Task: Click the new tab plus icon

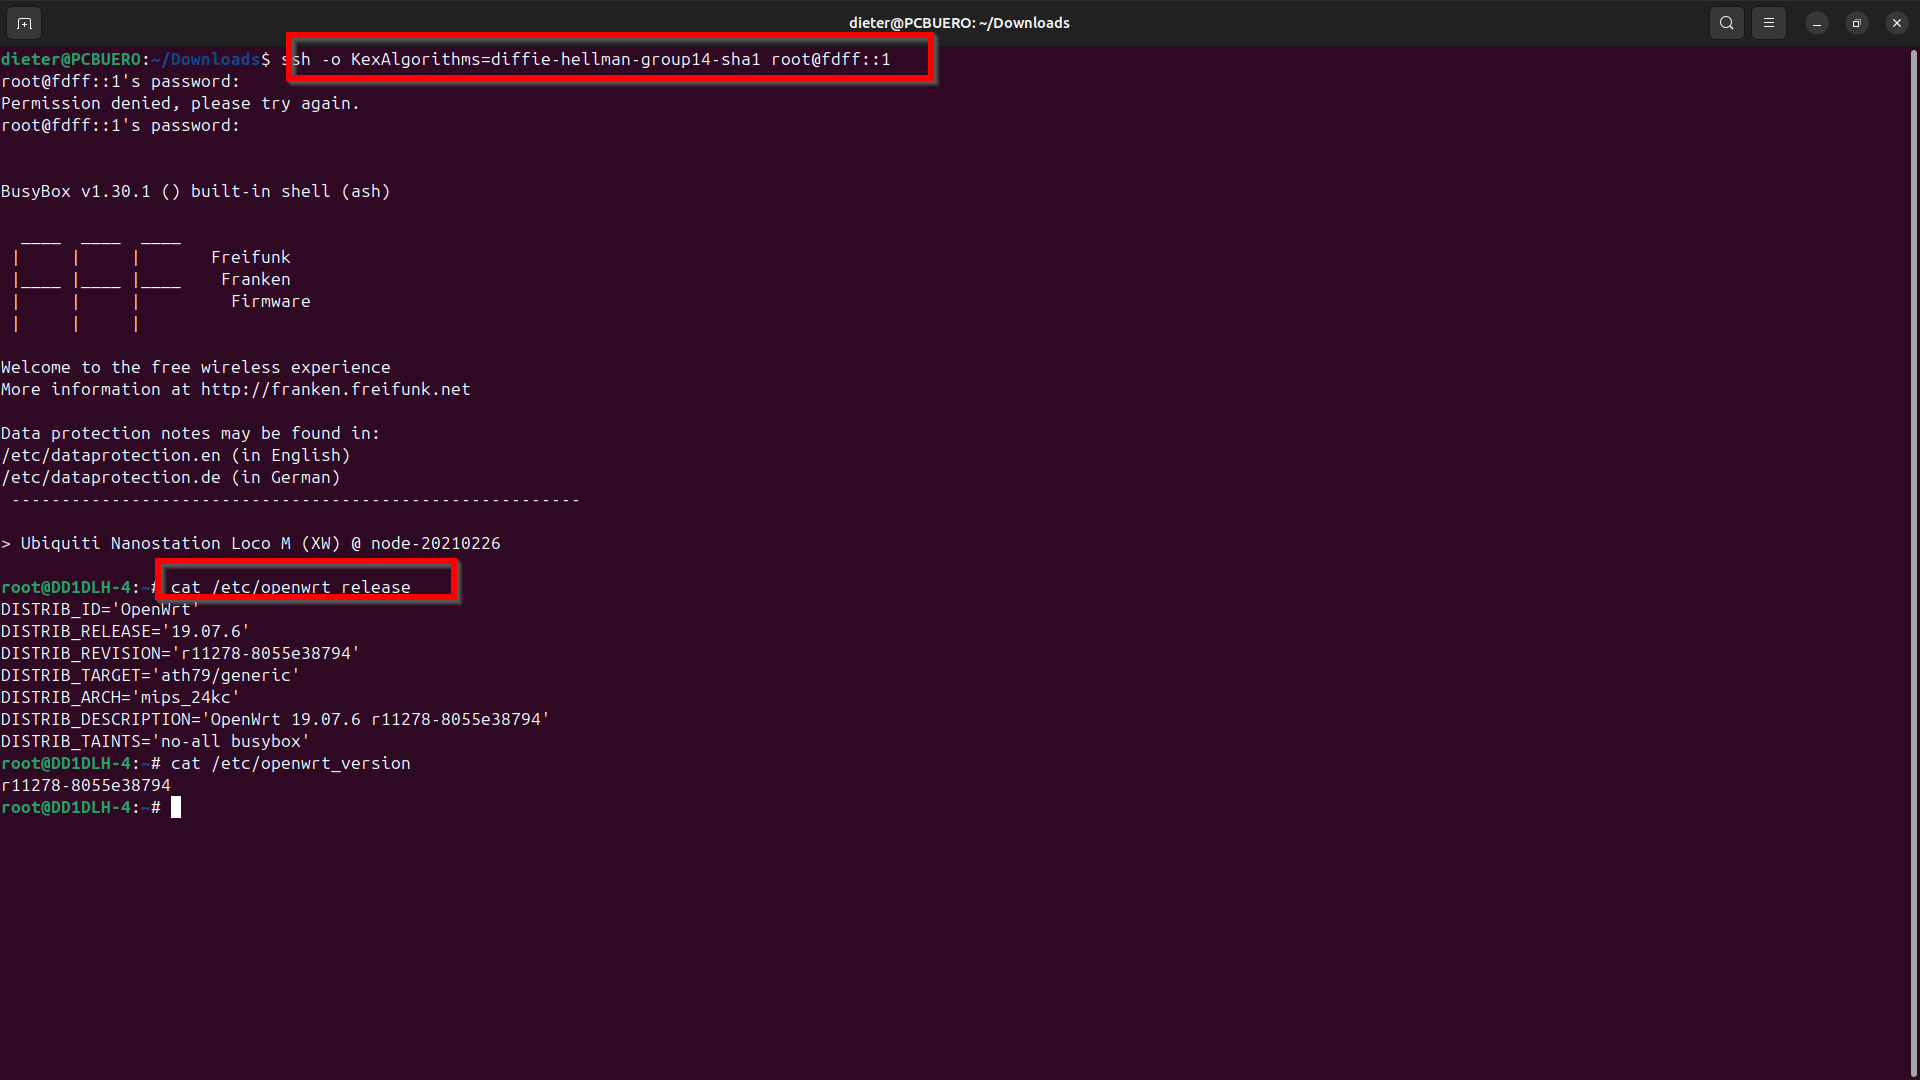Action: pyautogui.click(x=24, y=22)
